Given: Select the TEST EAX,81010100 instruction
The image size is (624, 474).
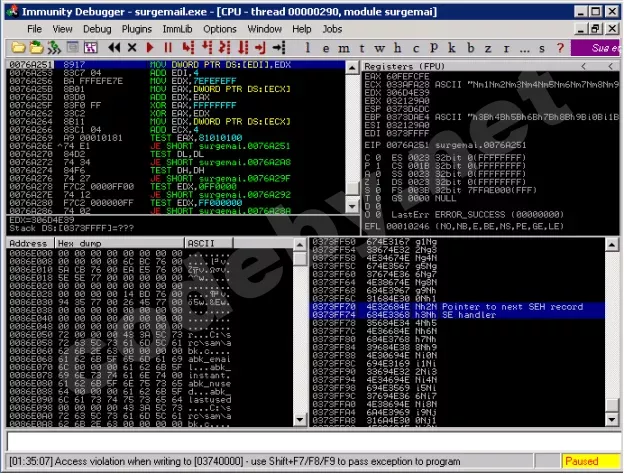Looking at the screenshot, I should (176, 138).
